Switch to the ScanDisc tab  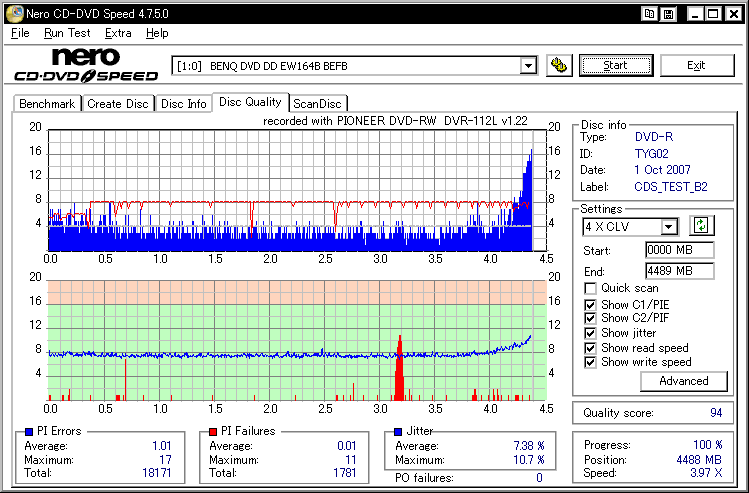[317, 104]
